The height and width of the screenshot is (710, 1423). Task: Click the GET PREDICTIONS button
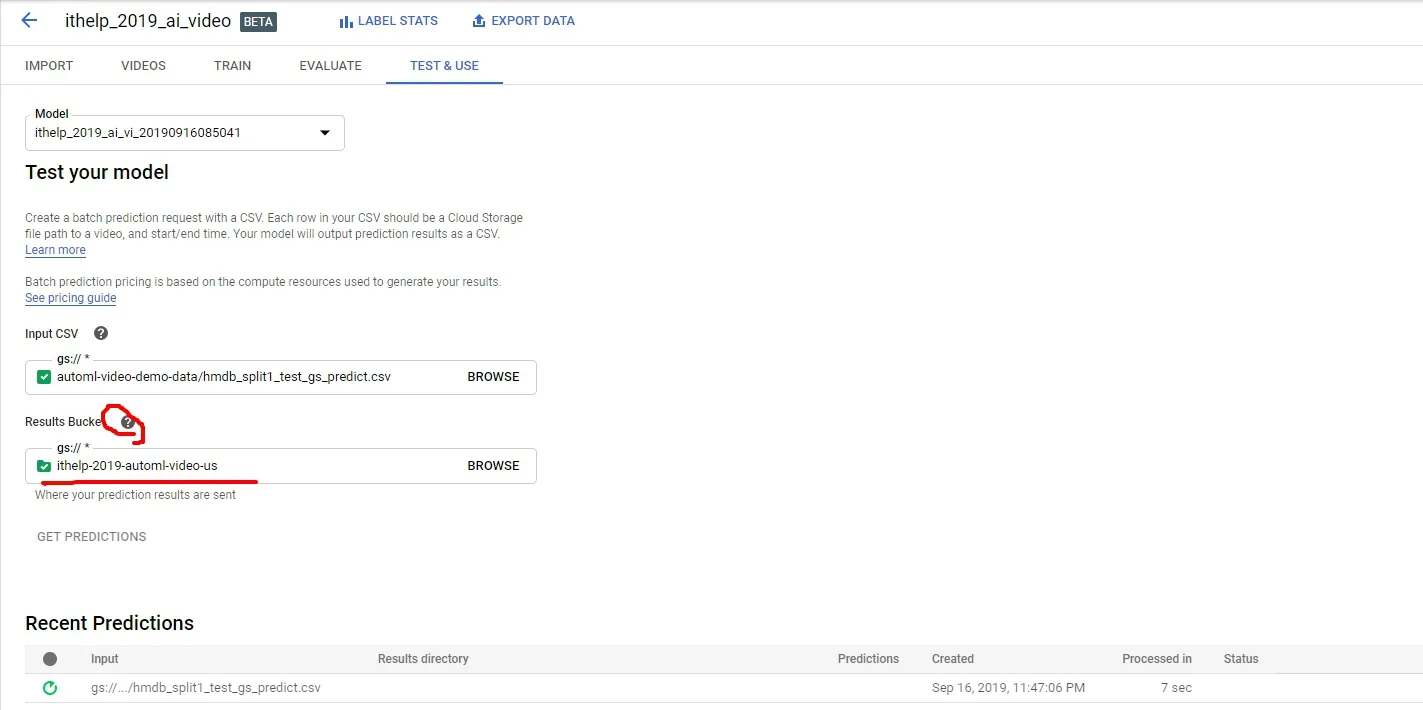pyautogui.click(x=92, y=537)
